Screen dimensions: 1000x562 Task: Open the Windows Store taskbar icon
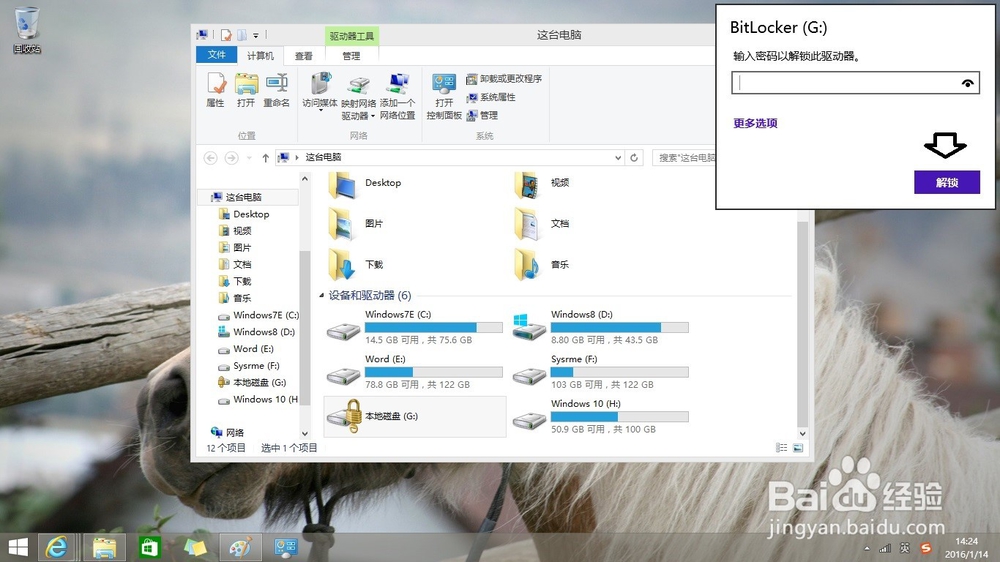click(149, 547)
